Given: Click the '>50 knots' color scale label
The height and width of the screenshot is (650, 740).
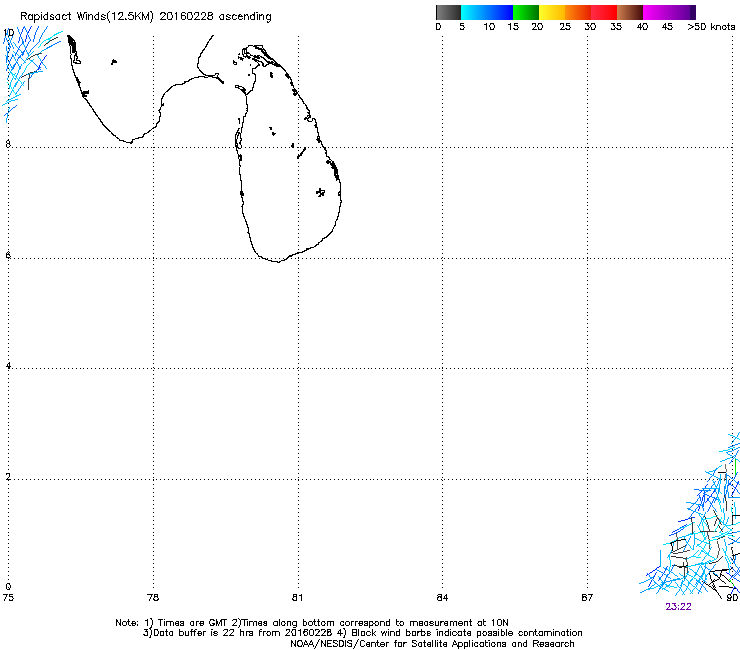Looking at the screenshot, I should click(711, 27).
